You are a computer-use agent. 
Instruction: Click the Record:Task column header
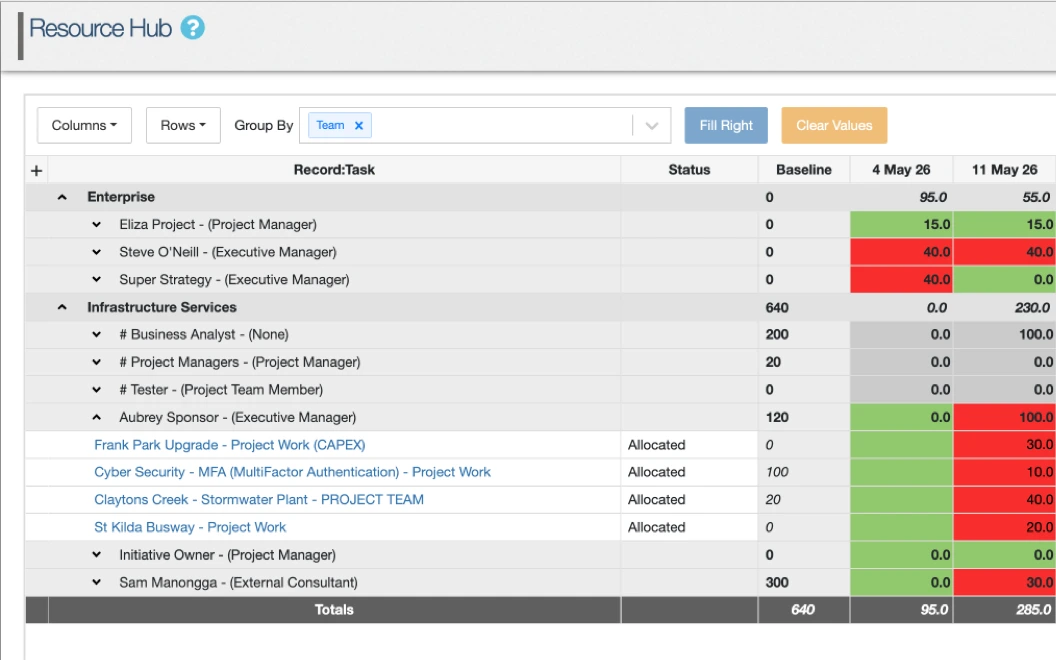334,170
